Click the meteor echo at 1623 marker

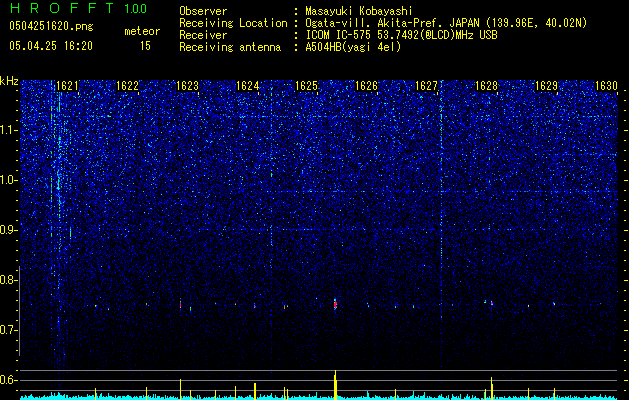[x=181, y=304]
